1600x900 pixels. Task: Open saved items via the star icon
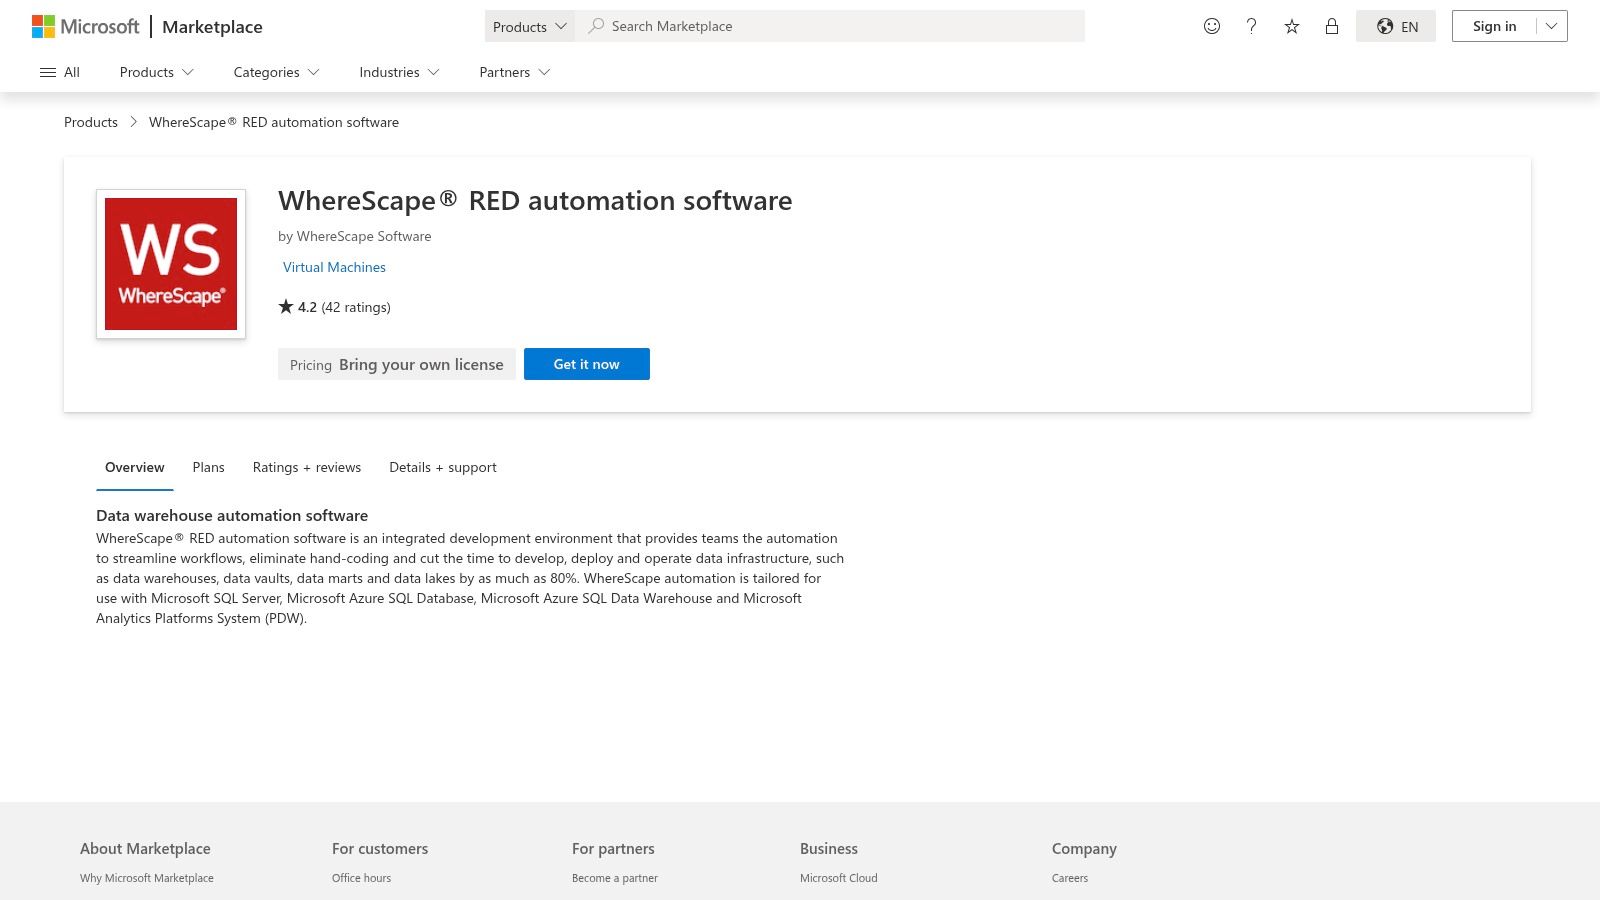[x=1291, y=26]
